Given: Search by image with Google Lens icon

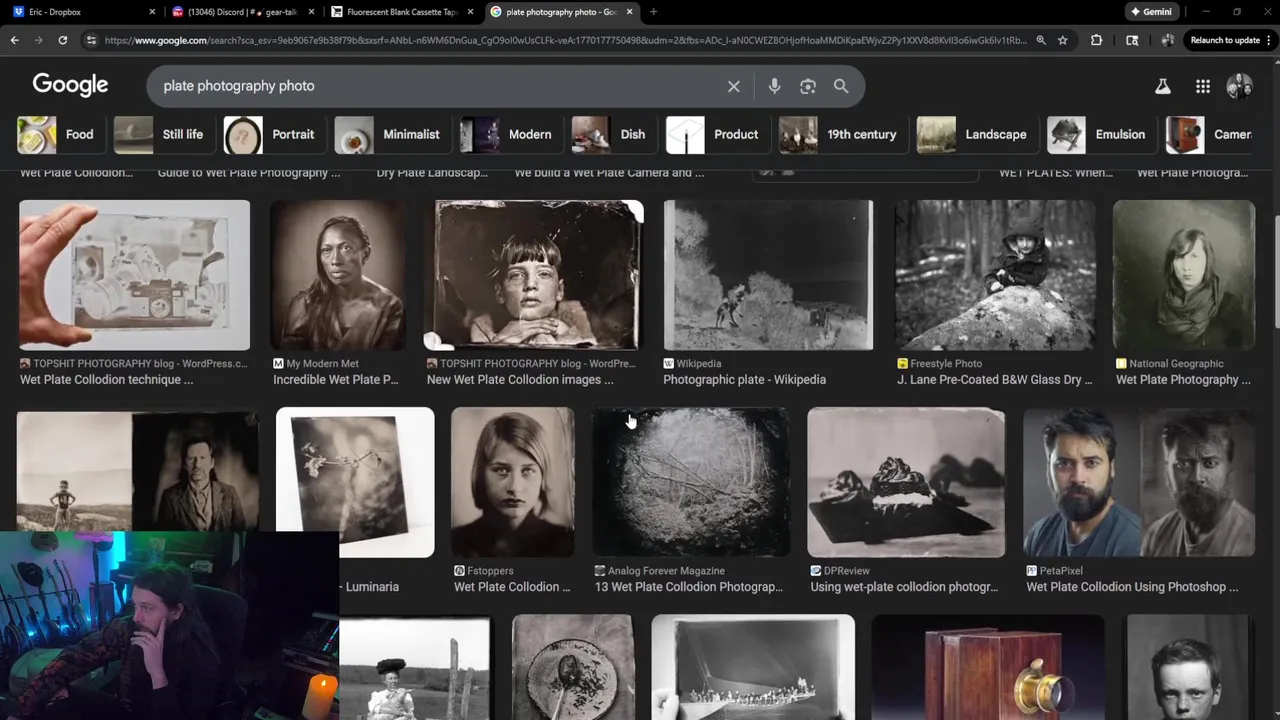Looking at the screenshot, I should pos(808,86).
